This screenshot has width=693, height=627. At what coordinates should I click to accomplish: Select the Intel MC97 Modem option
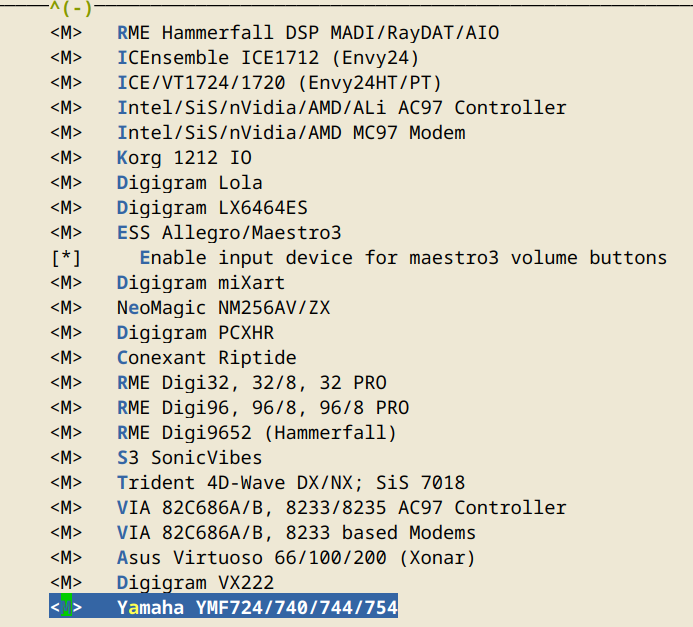click(x=290, y=133)
